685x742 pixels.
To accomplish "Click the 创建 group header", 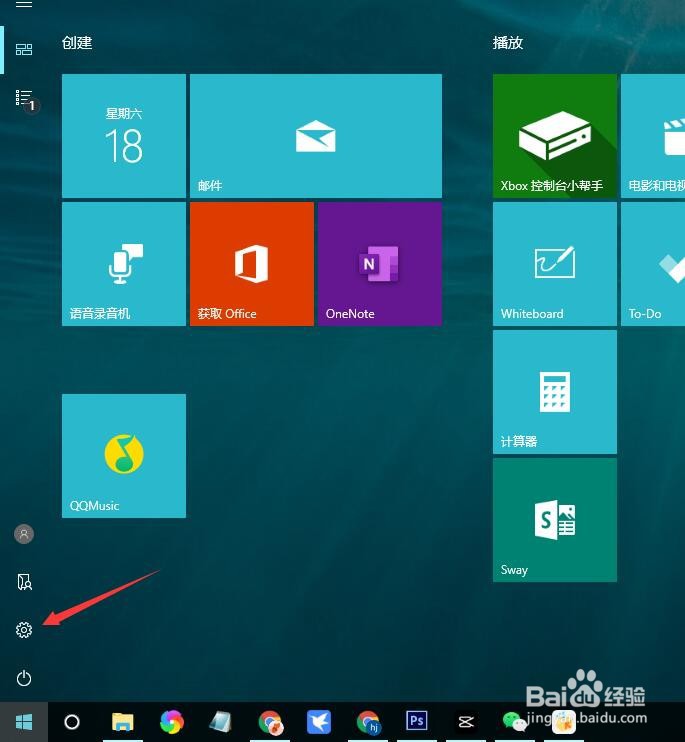I will (x=77, y=43).
